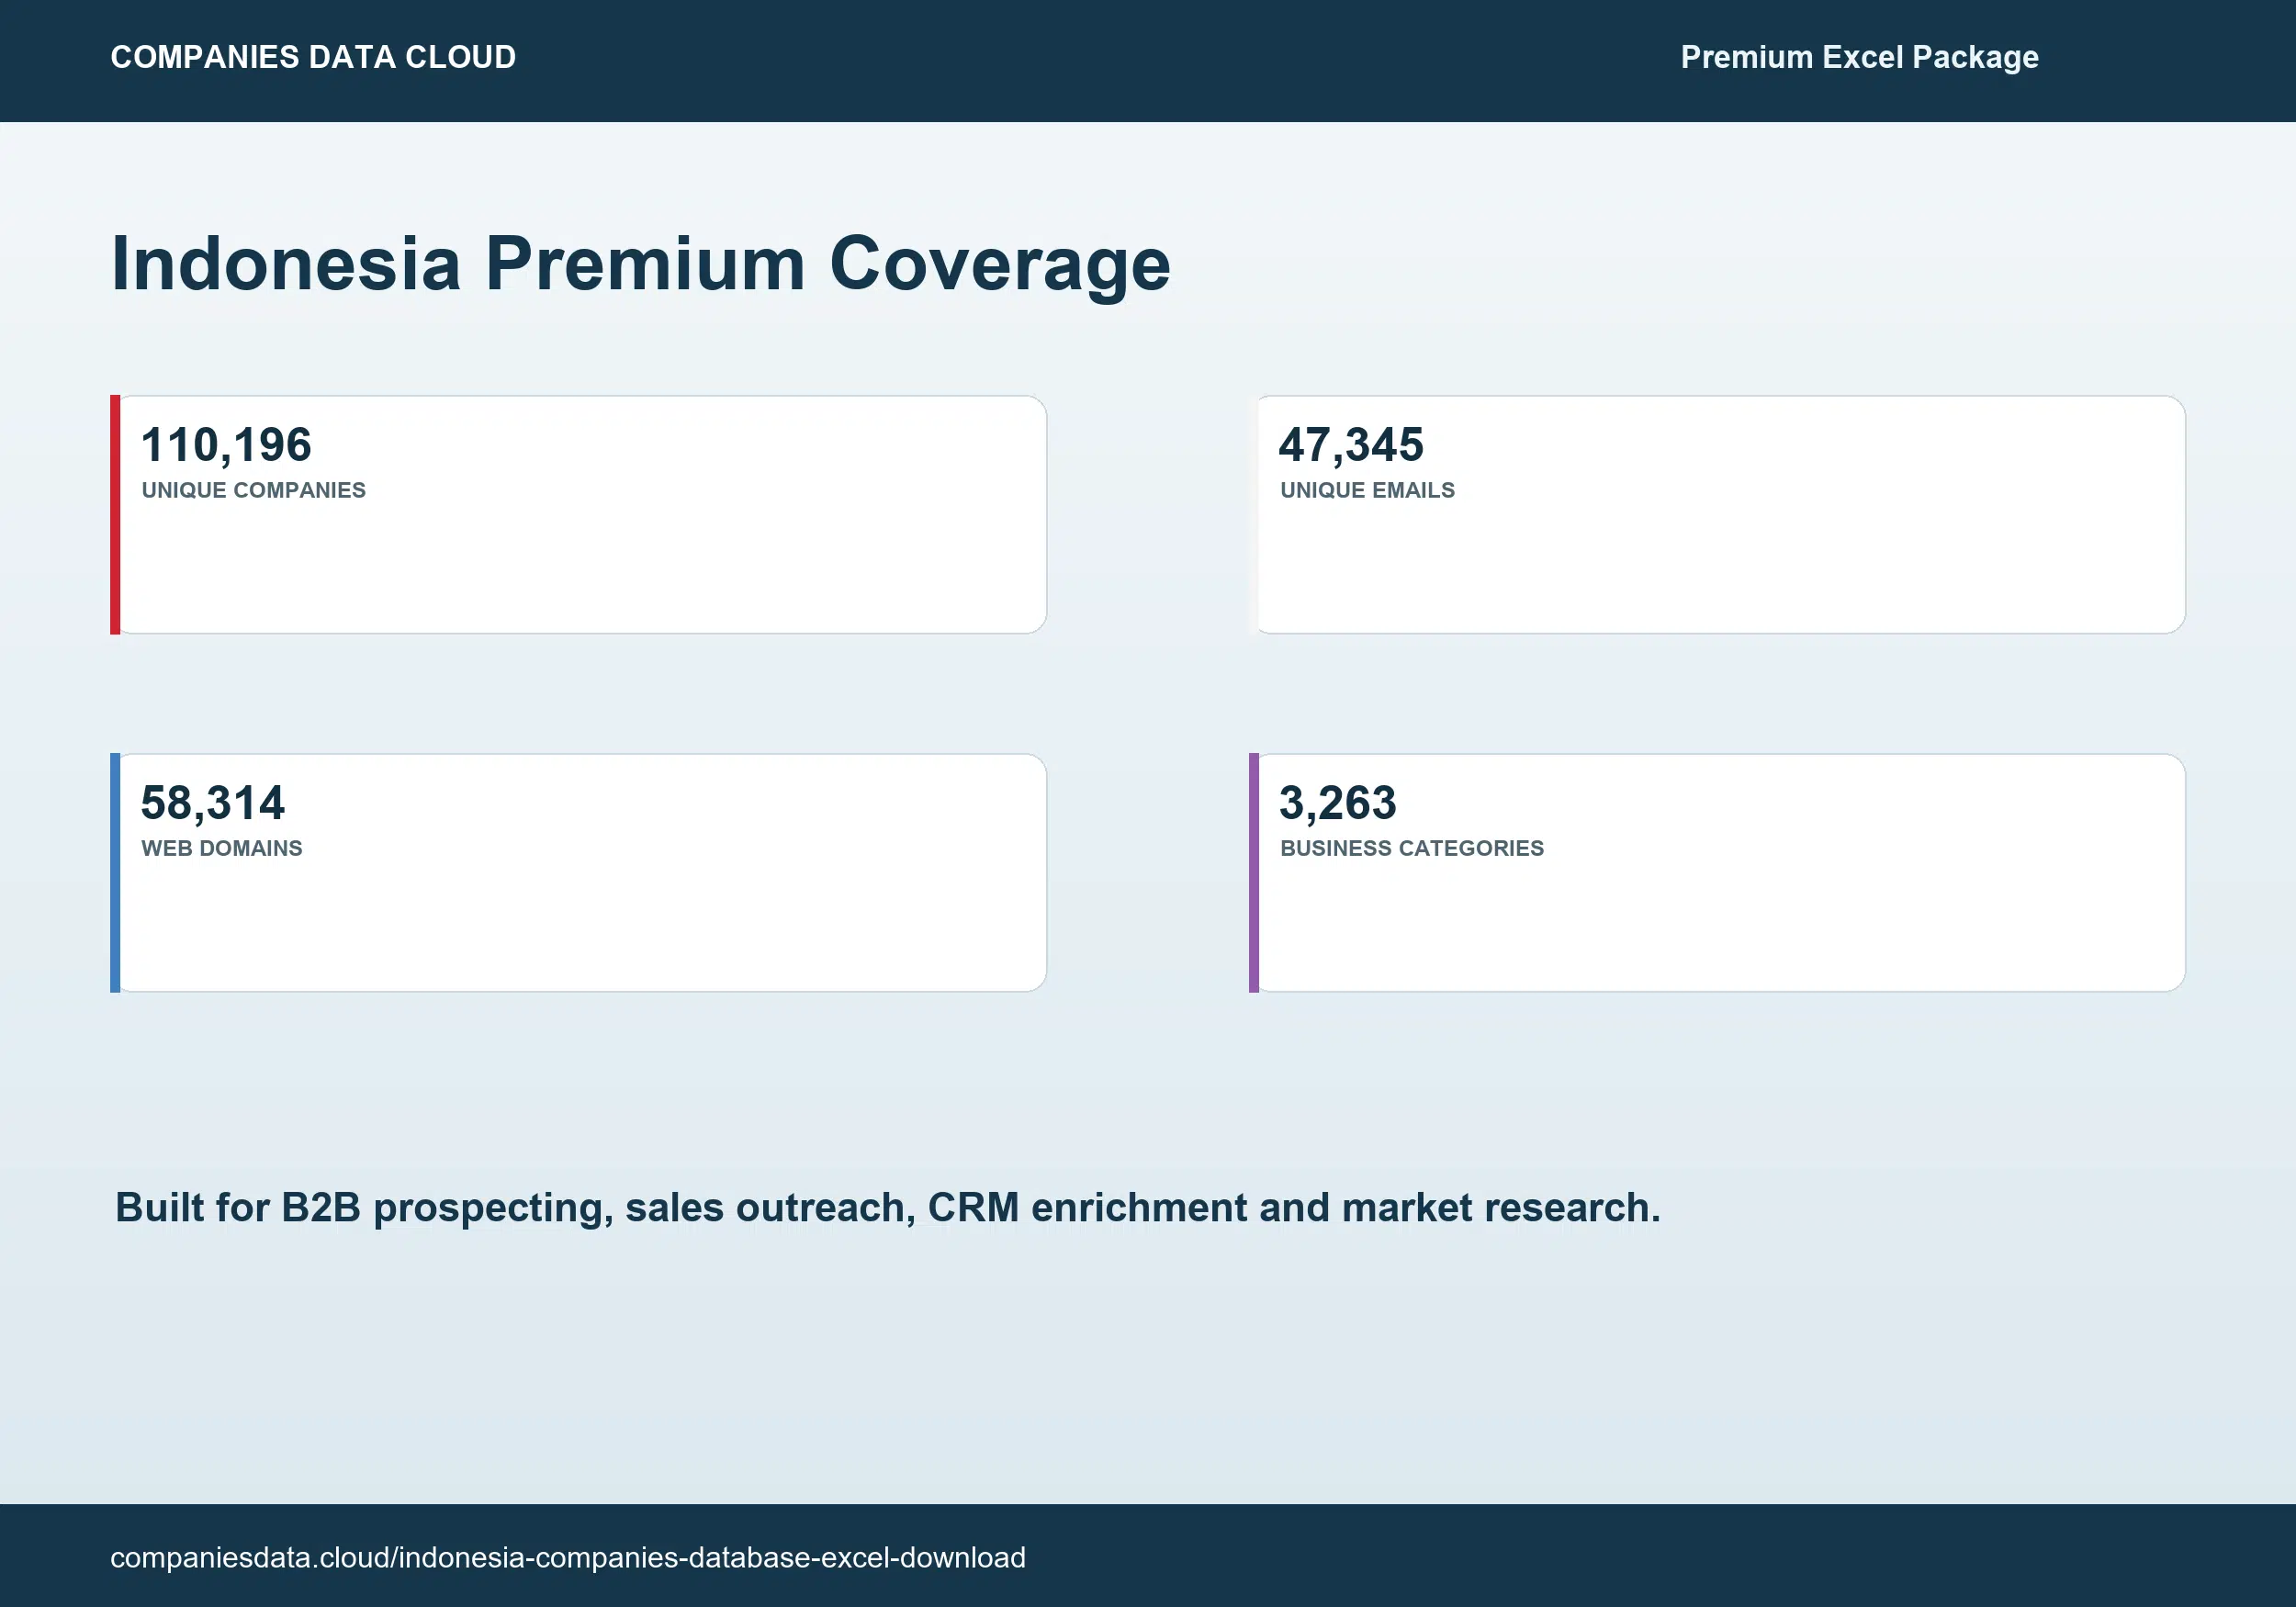Click the Built for B2B prospecting tagline
The height and width of the screenshot is (1607, 2296).
pyautogui.click(x=887, y=1208)
